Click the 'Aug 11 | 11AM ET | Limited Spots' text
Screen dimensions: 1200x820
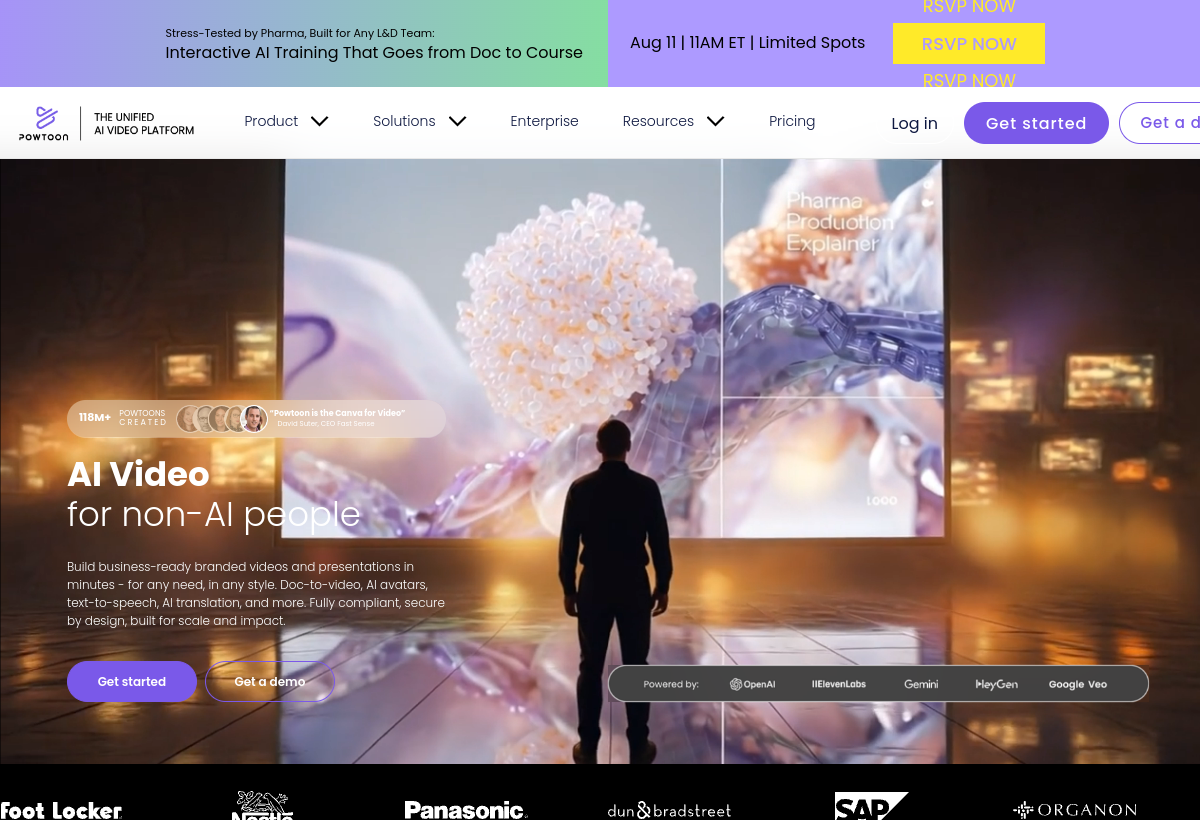click(x=747, y=43)
